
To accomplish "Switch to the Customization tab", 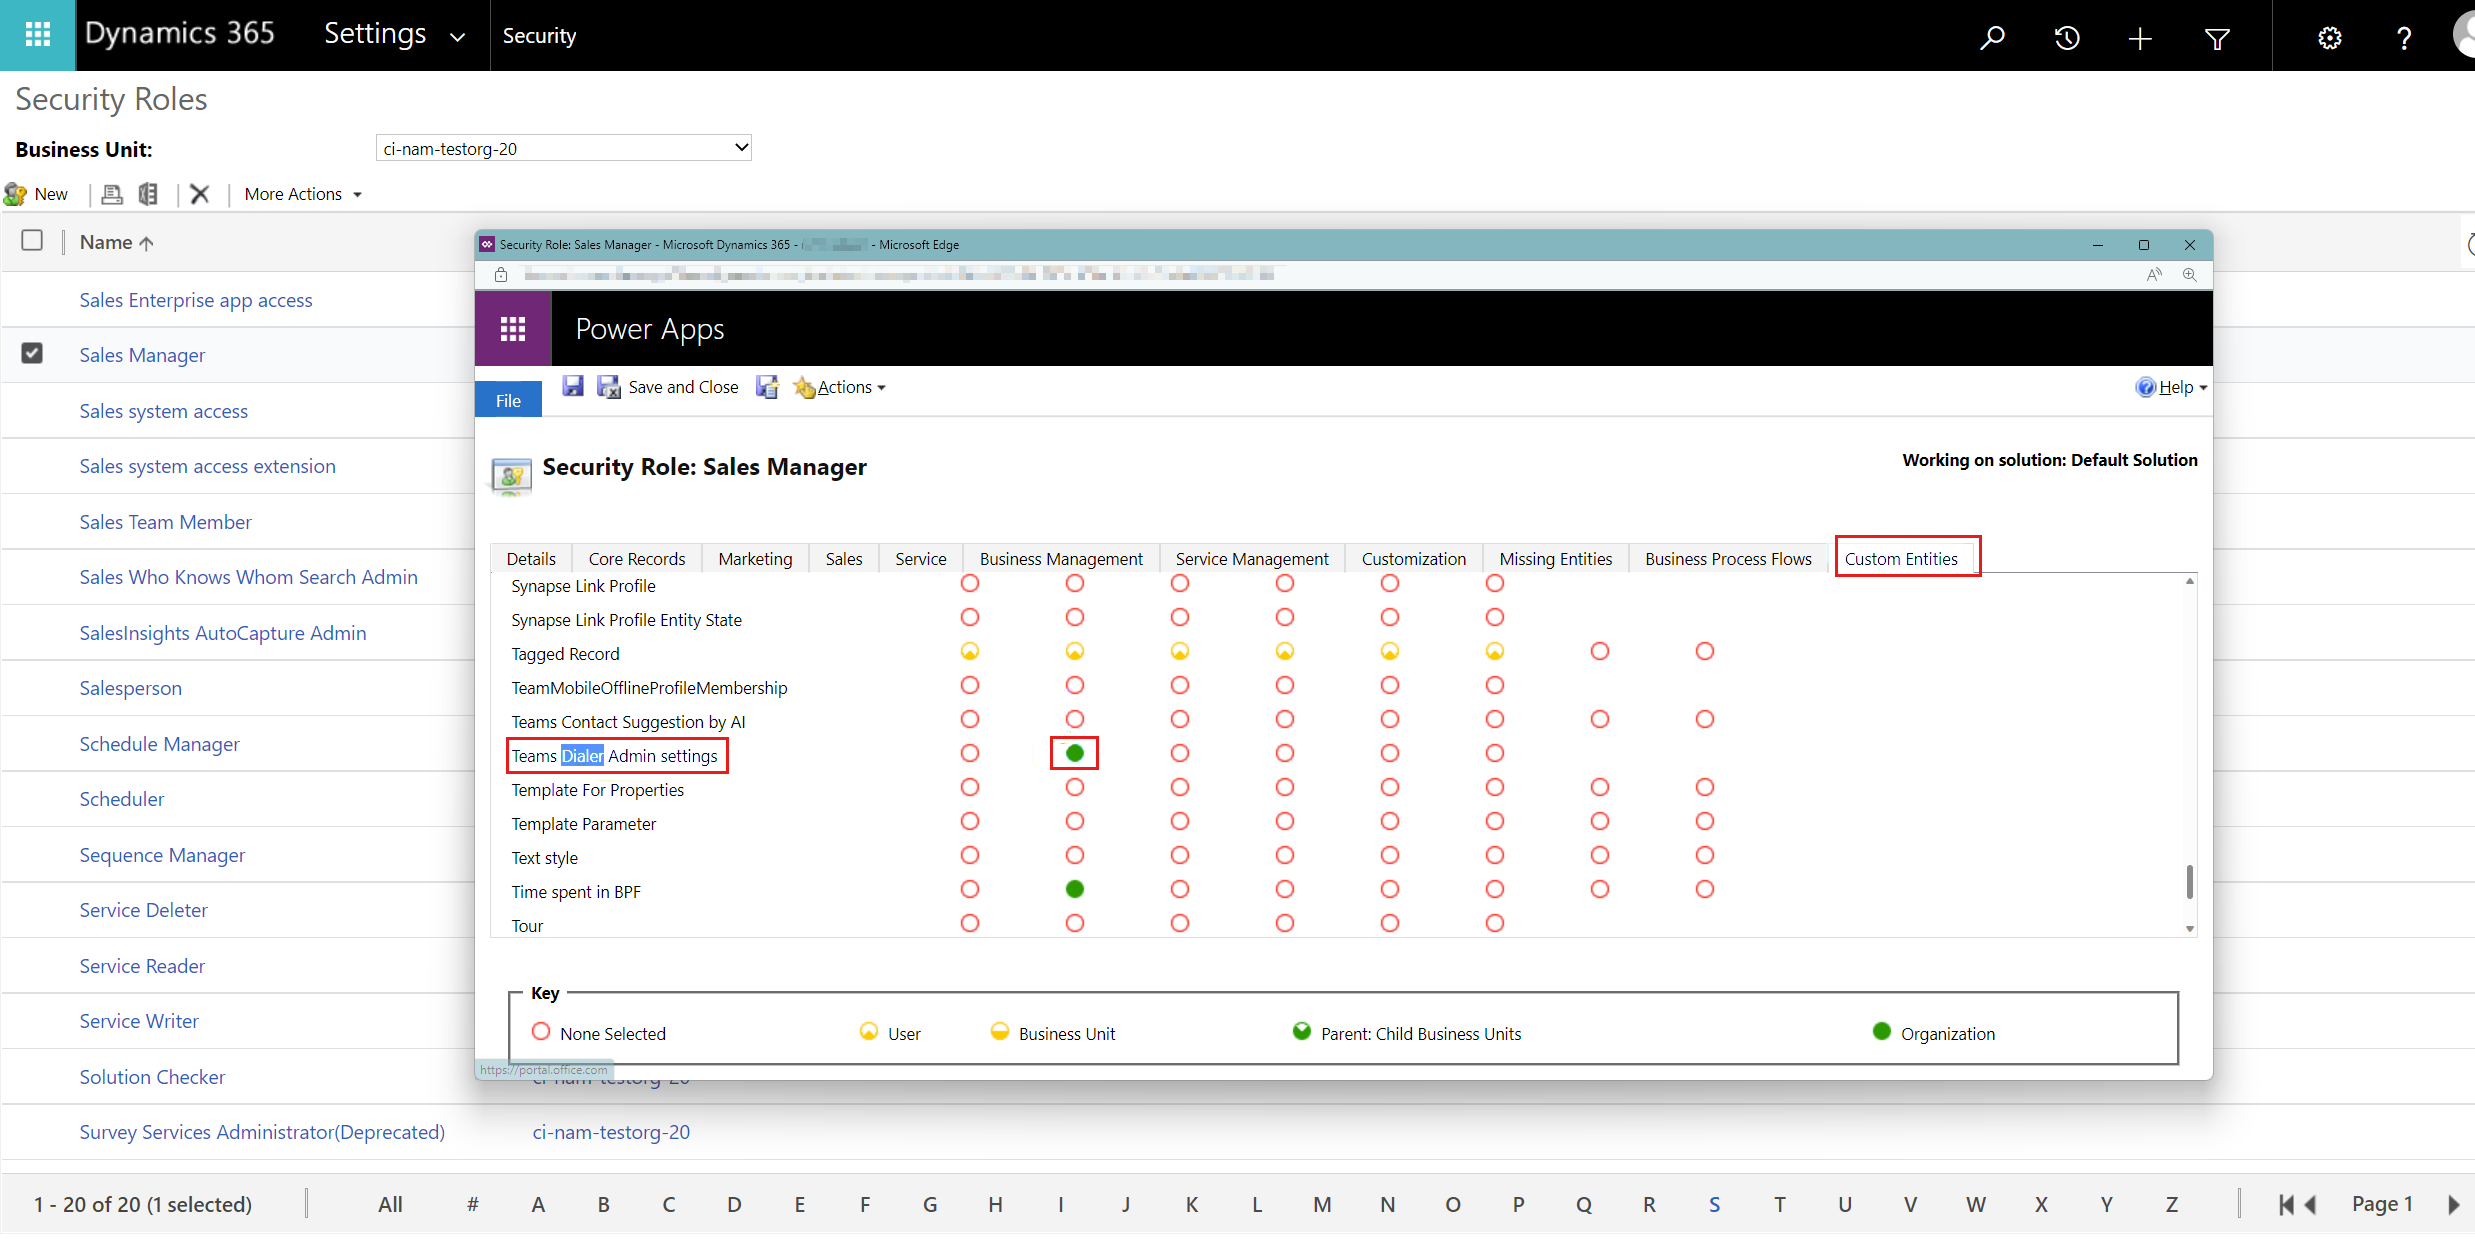I will (1414, 559).
